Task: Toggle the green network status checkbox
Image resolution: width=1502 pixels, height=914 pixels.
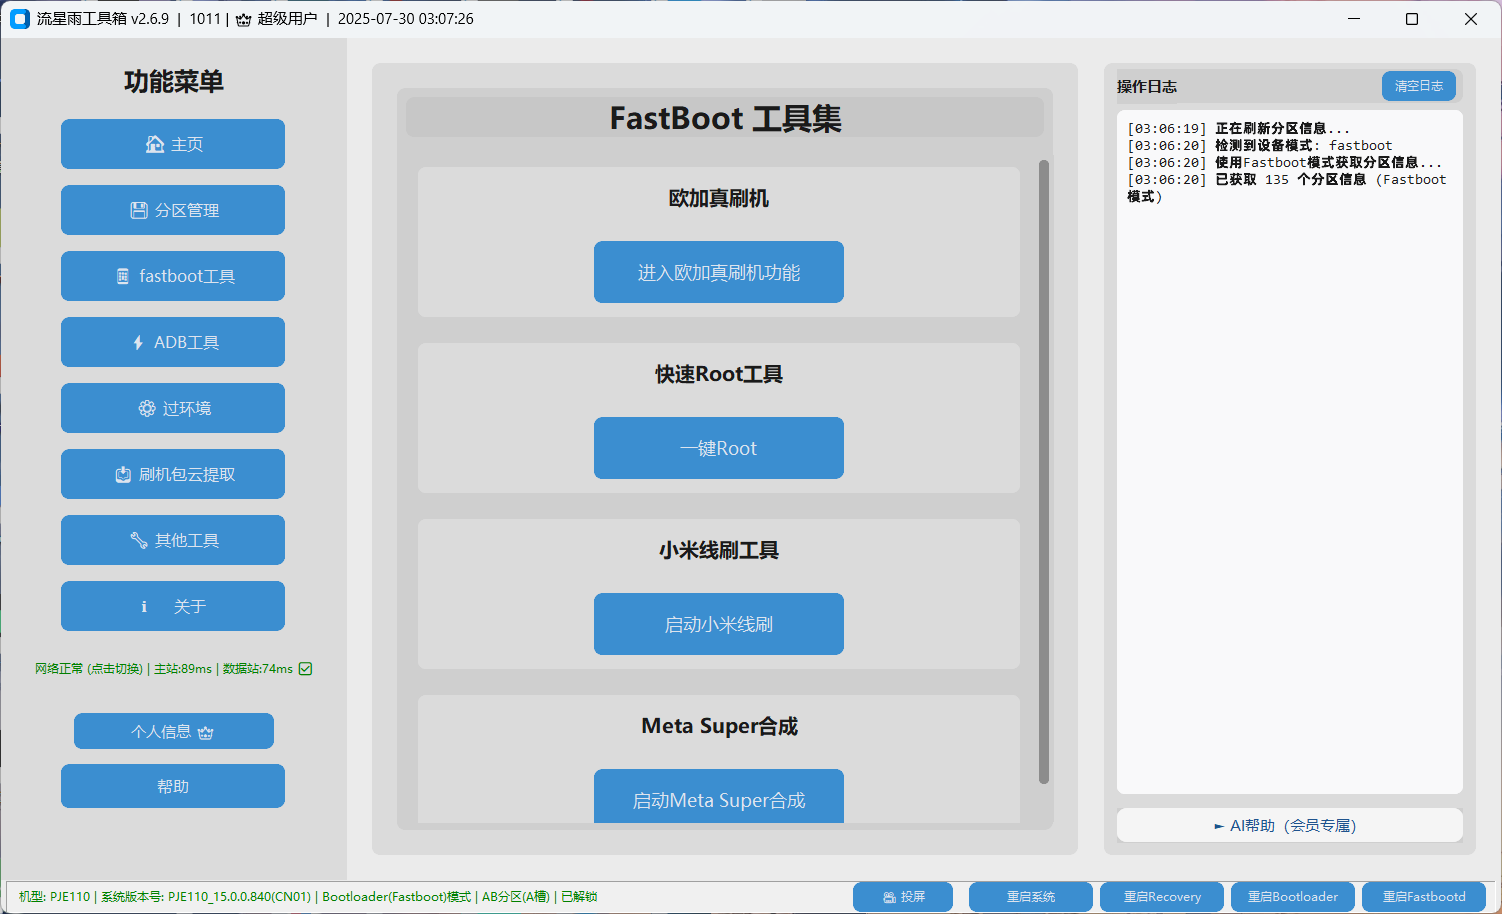Action: 306,669
